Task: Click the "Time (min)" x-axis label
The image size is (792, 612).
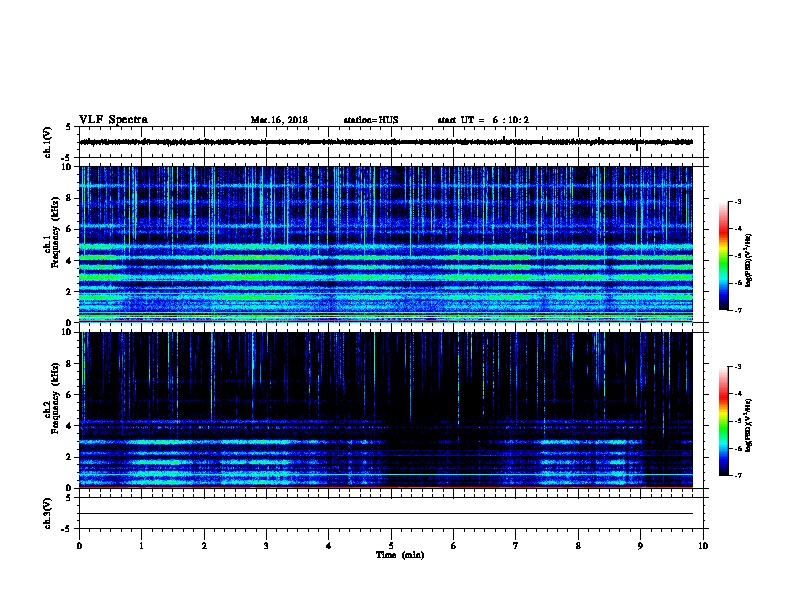Action: coord(400,555)
